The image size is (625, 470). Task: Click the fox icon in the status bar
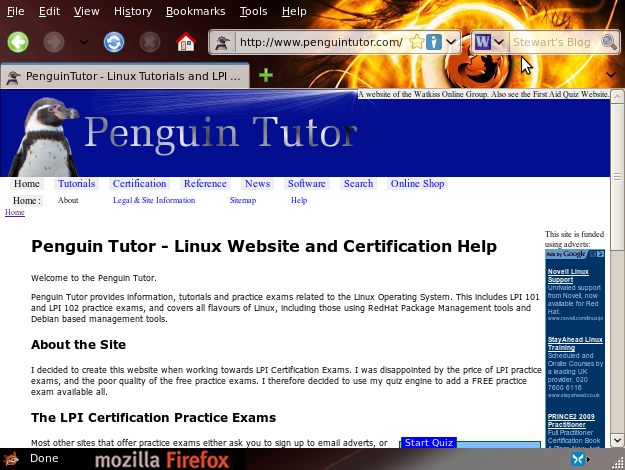pos(11,459)
